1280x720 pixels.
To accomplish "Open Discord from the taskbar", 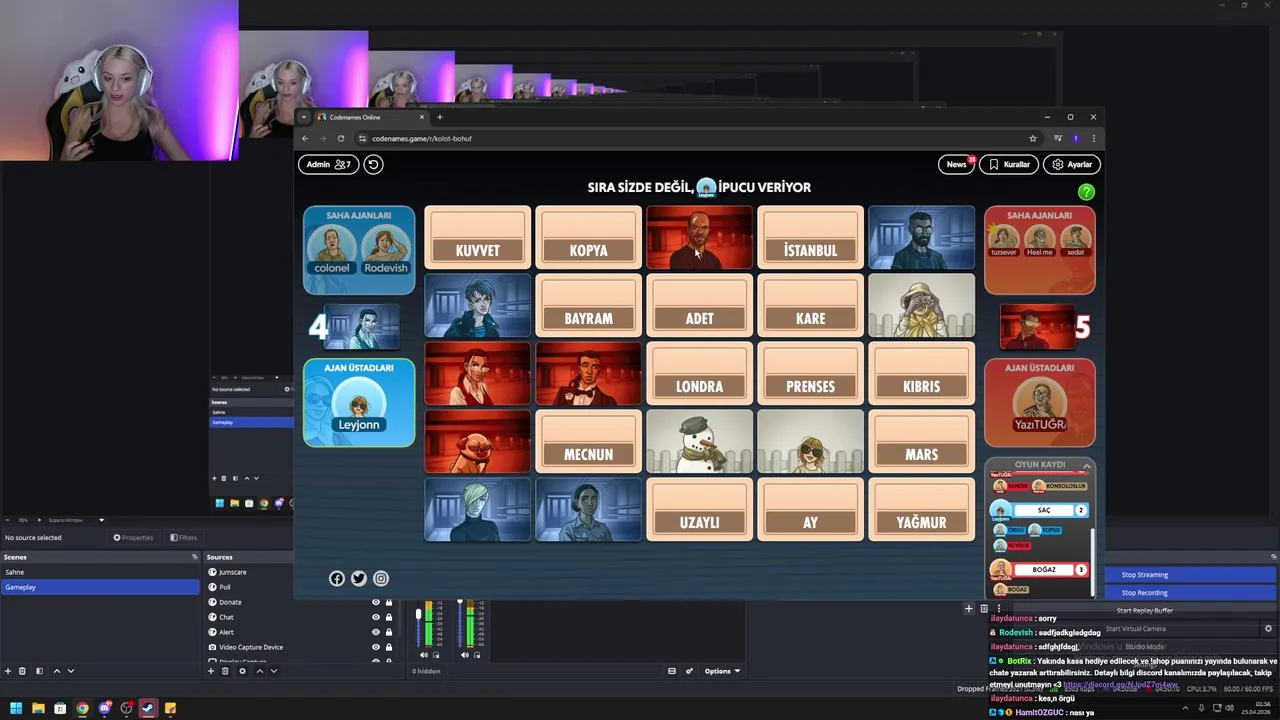I will pos(104,708).
